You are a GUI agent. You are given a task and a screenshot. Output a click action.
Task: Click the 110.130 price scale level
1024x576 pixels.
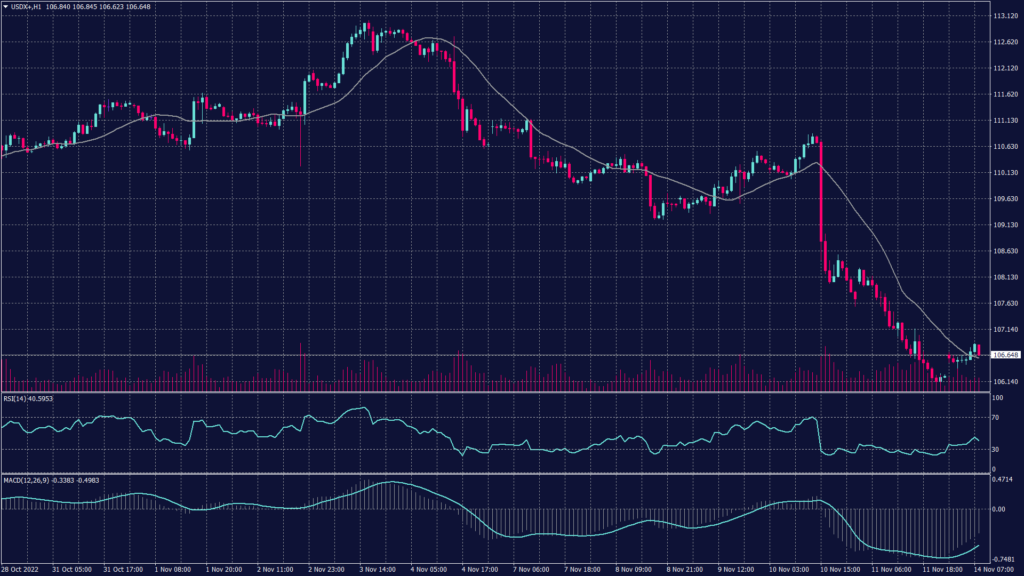[1004, 173]
